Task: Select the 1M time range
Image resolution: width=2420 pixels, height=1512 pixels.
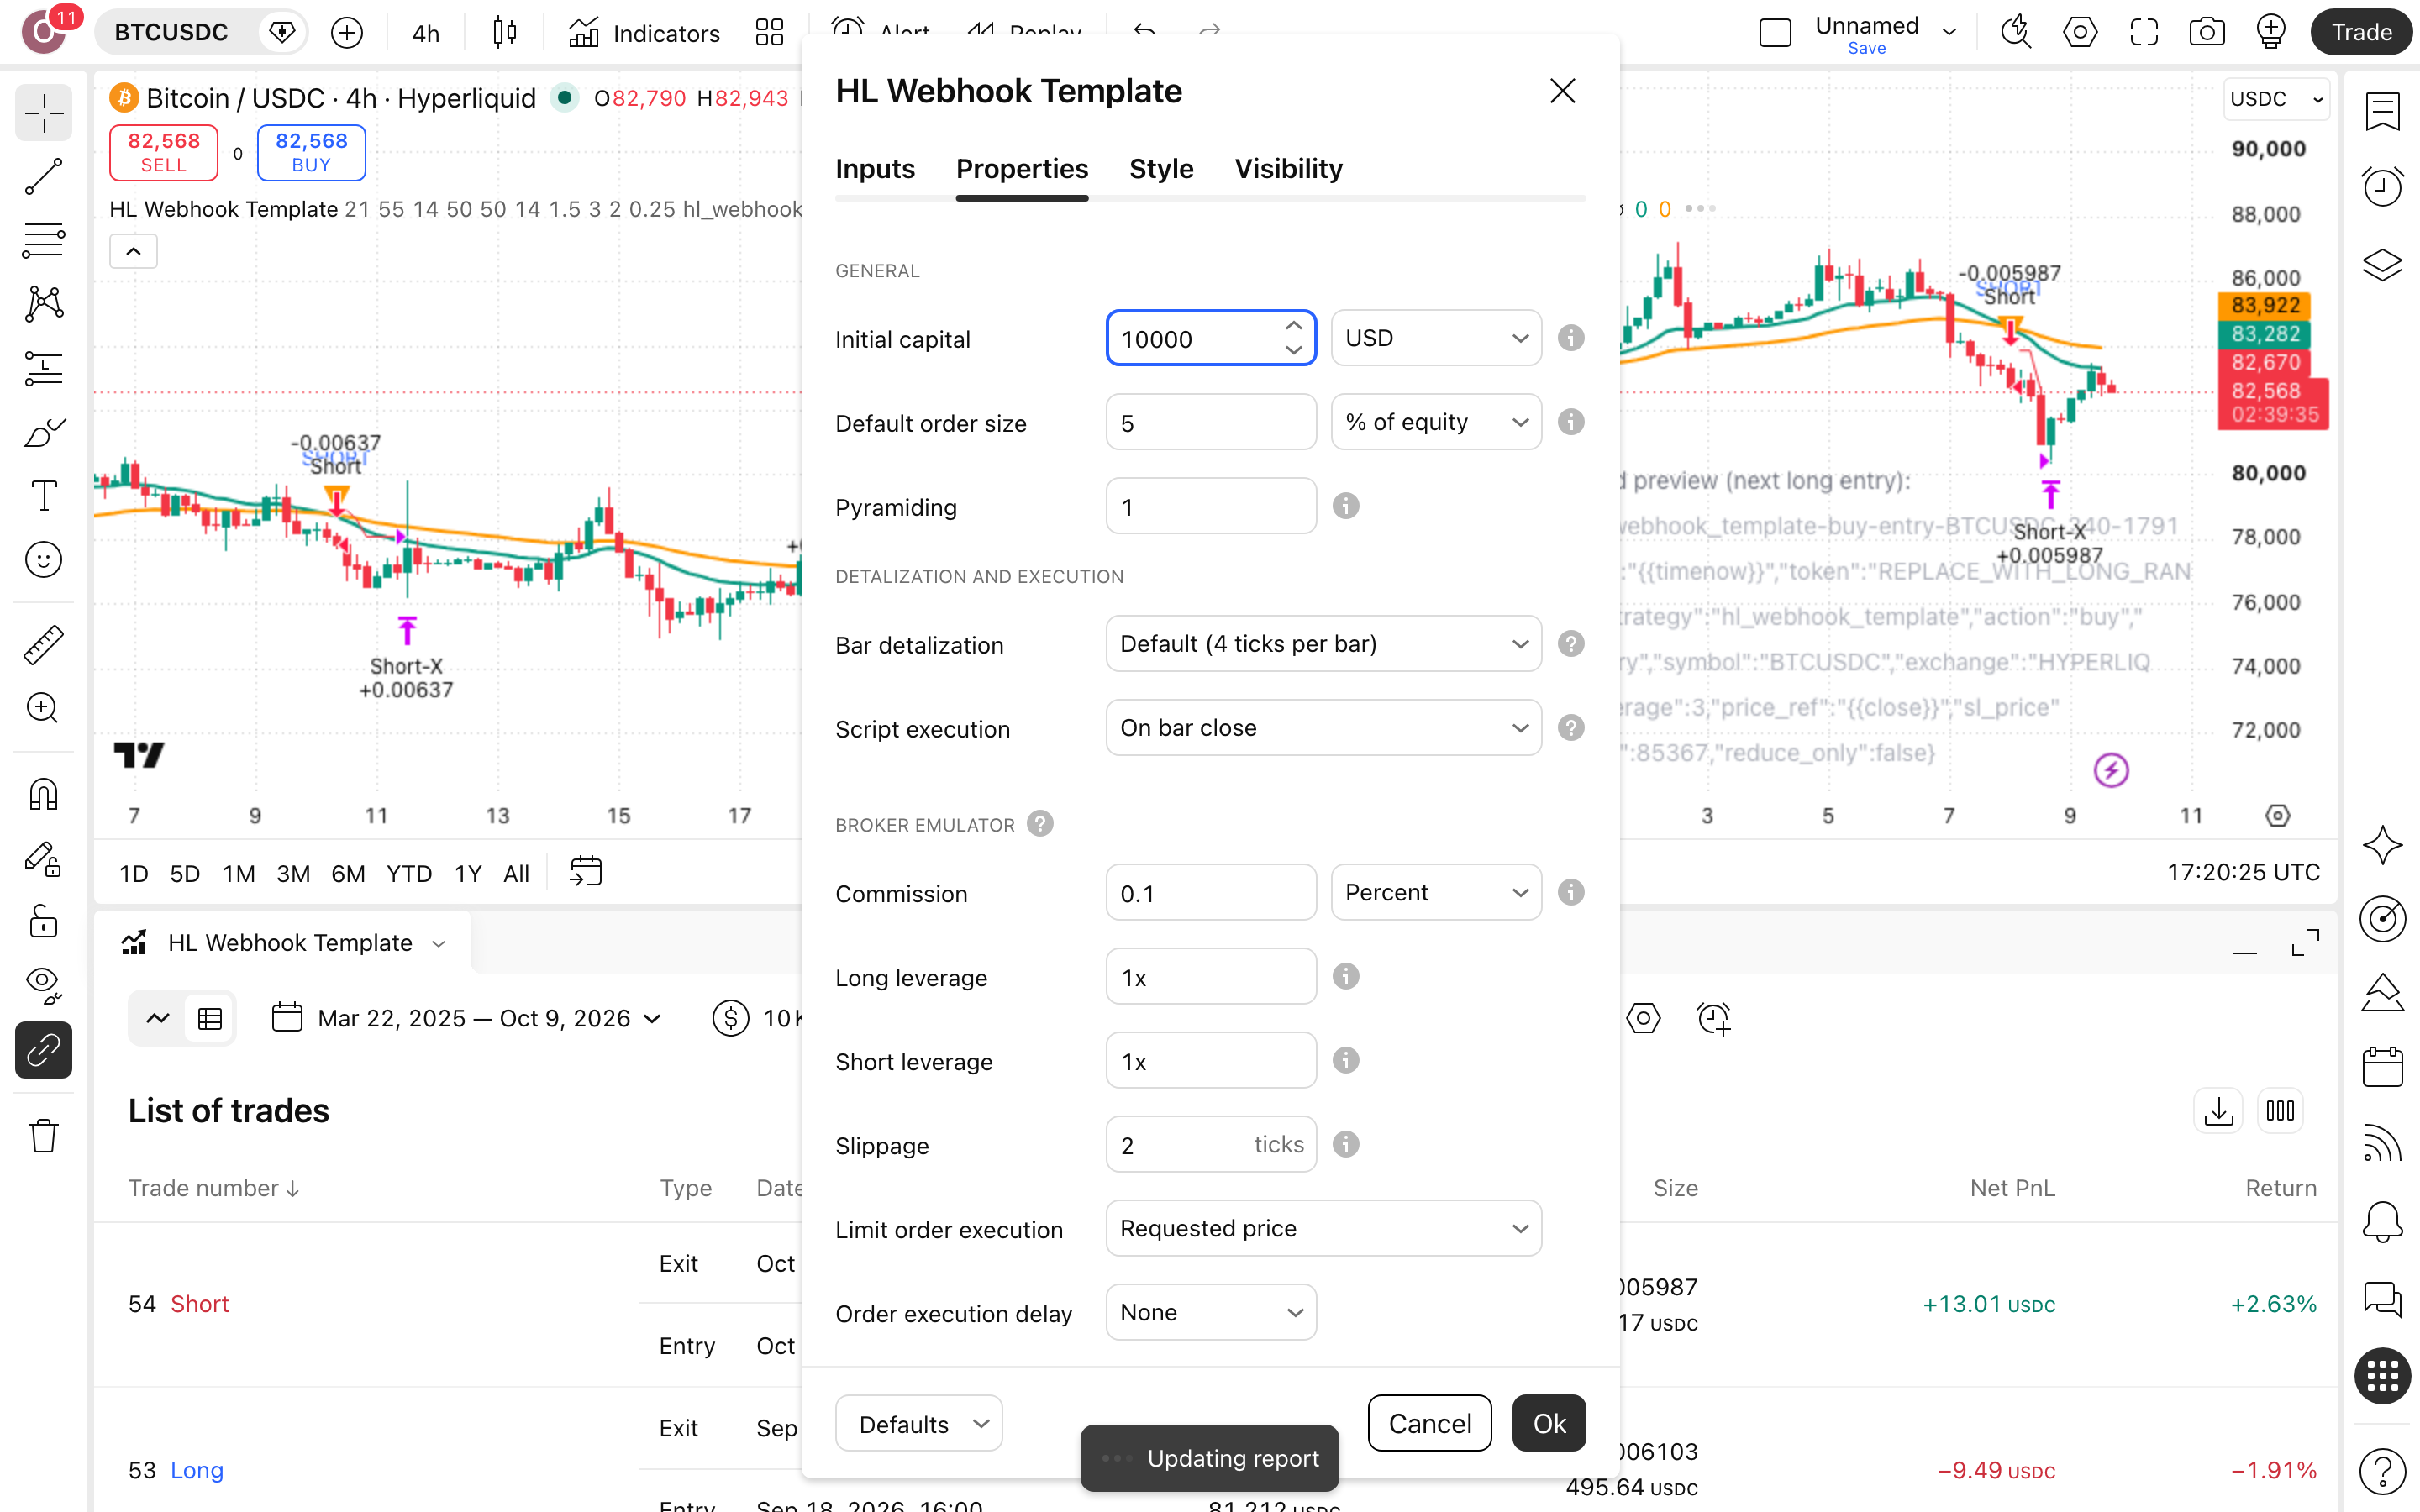Action: pos(238,873)
